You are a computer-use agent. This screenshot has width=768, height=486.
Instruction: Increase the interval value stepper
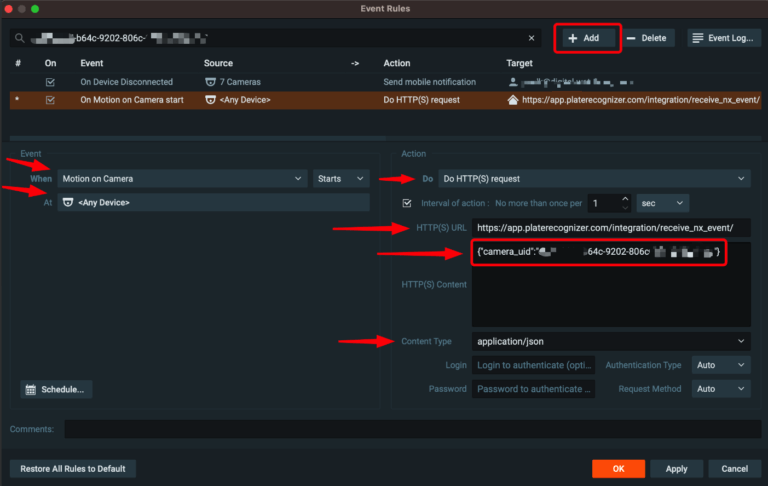tap(625, 199)
